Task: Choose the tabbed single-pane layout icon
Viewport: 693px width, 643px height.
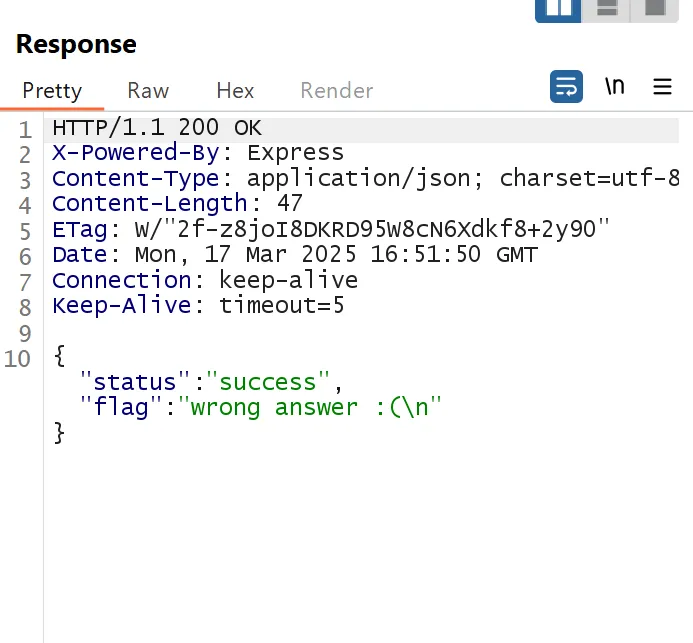Action: point(655,8)
